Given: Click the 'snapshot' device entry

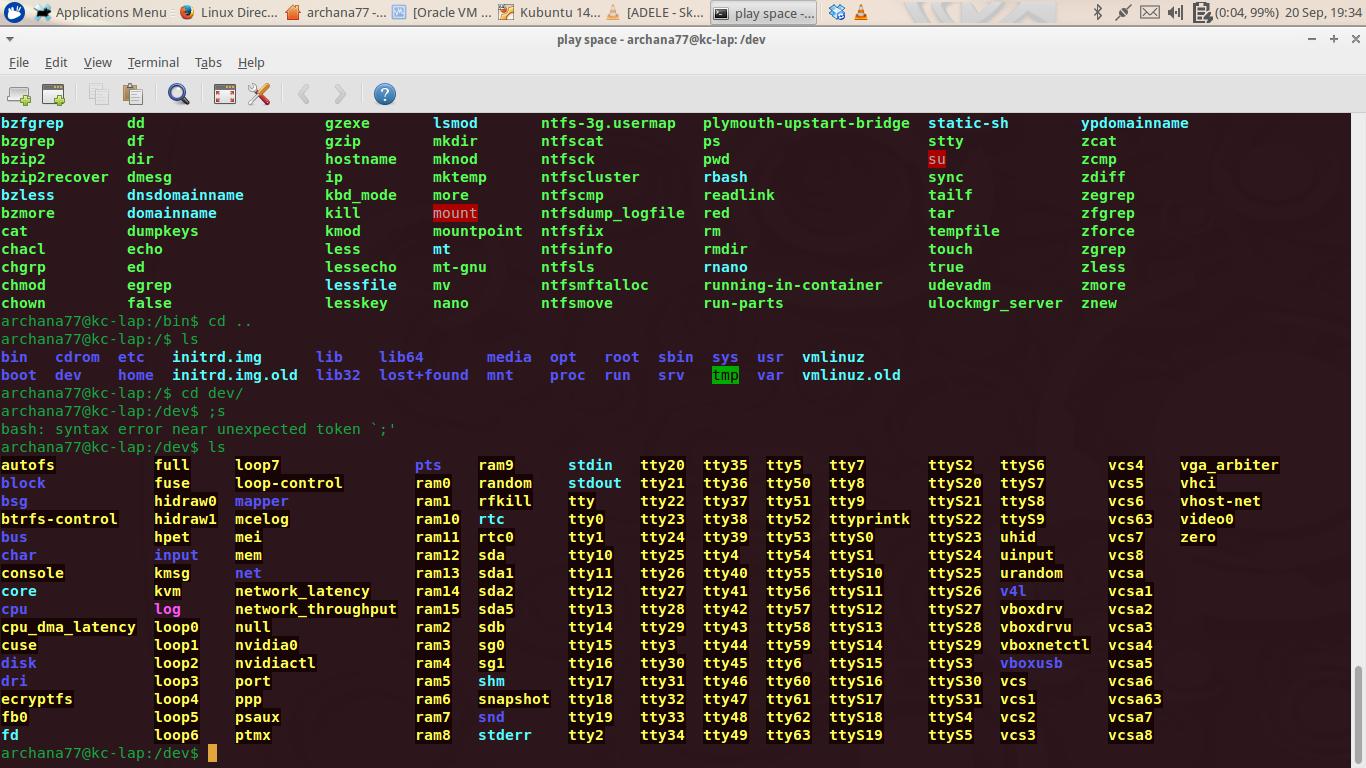Looking at the screenshot, I should 514,699.
